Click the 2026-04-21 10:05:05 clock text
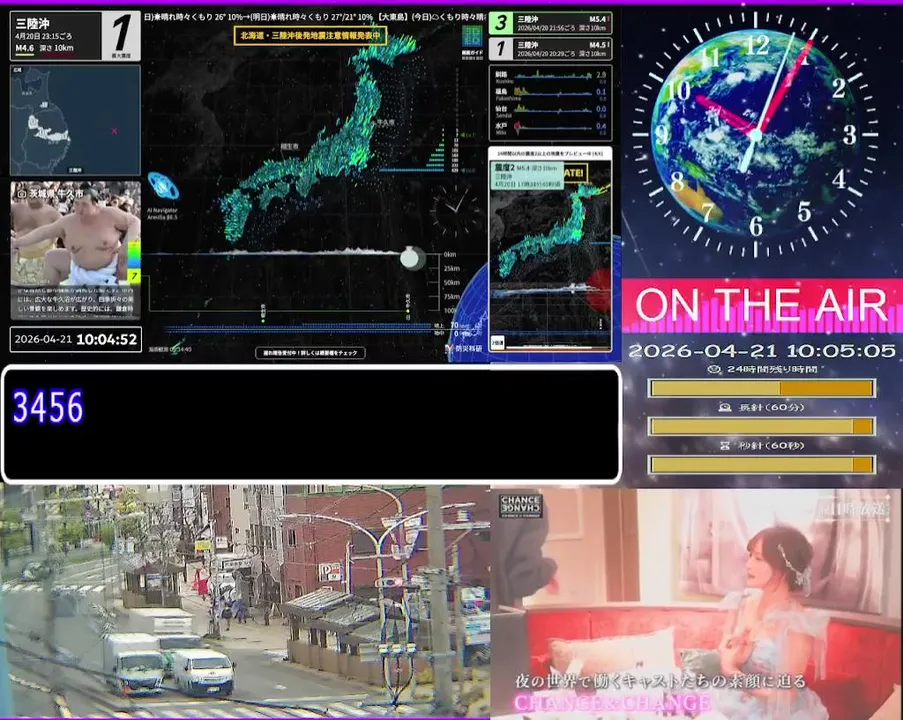Image resolution: width=903 pixels, height=720 pixels. (762, 351)
